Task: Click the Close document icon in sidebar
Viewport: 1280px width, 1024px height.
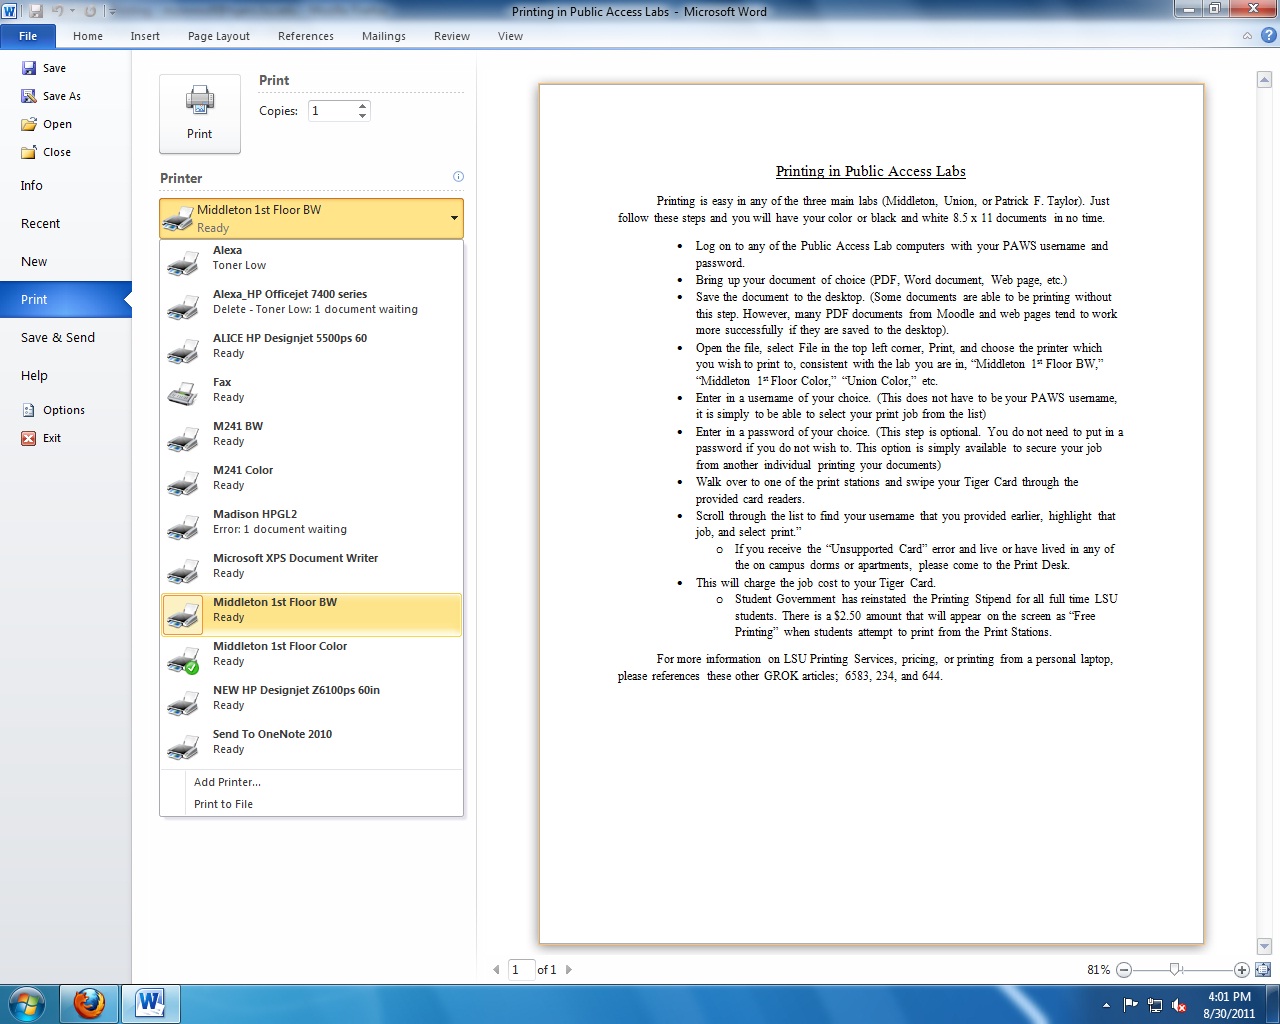Action: click(29, 152)
